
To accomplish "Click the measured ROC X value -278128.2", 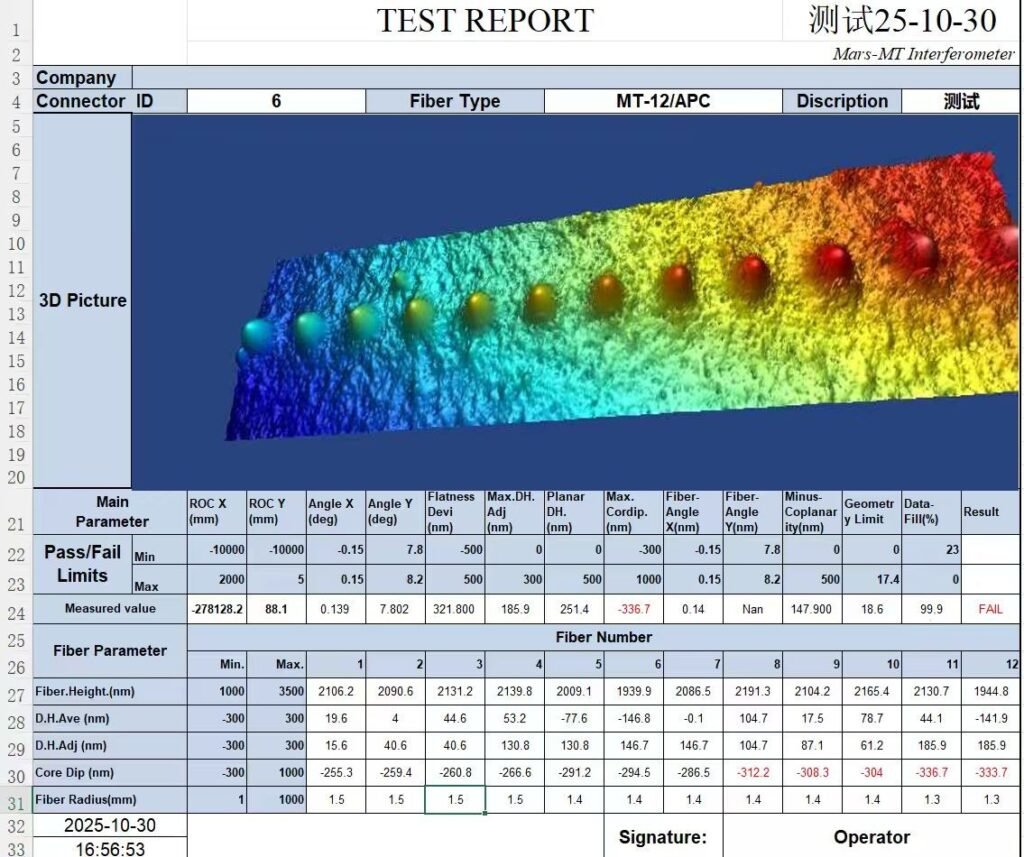I will coord(216,608).
